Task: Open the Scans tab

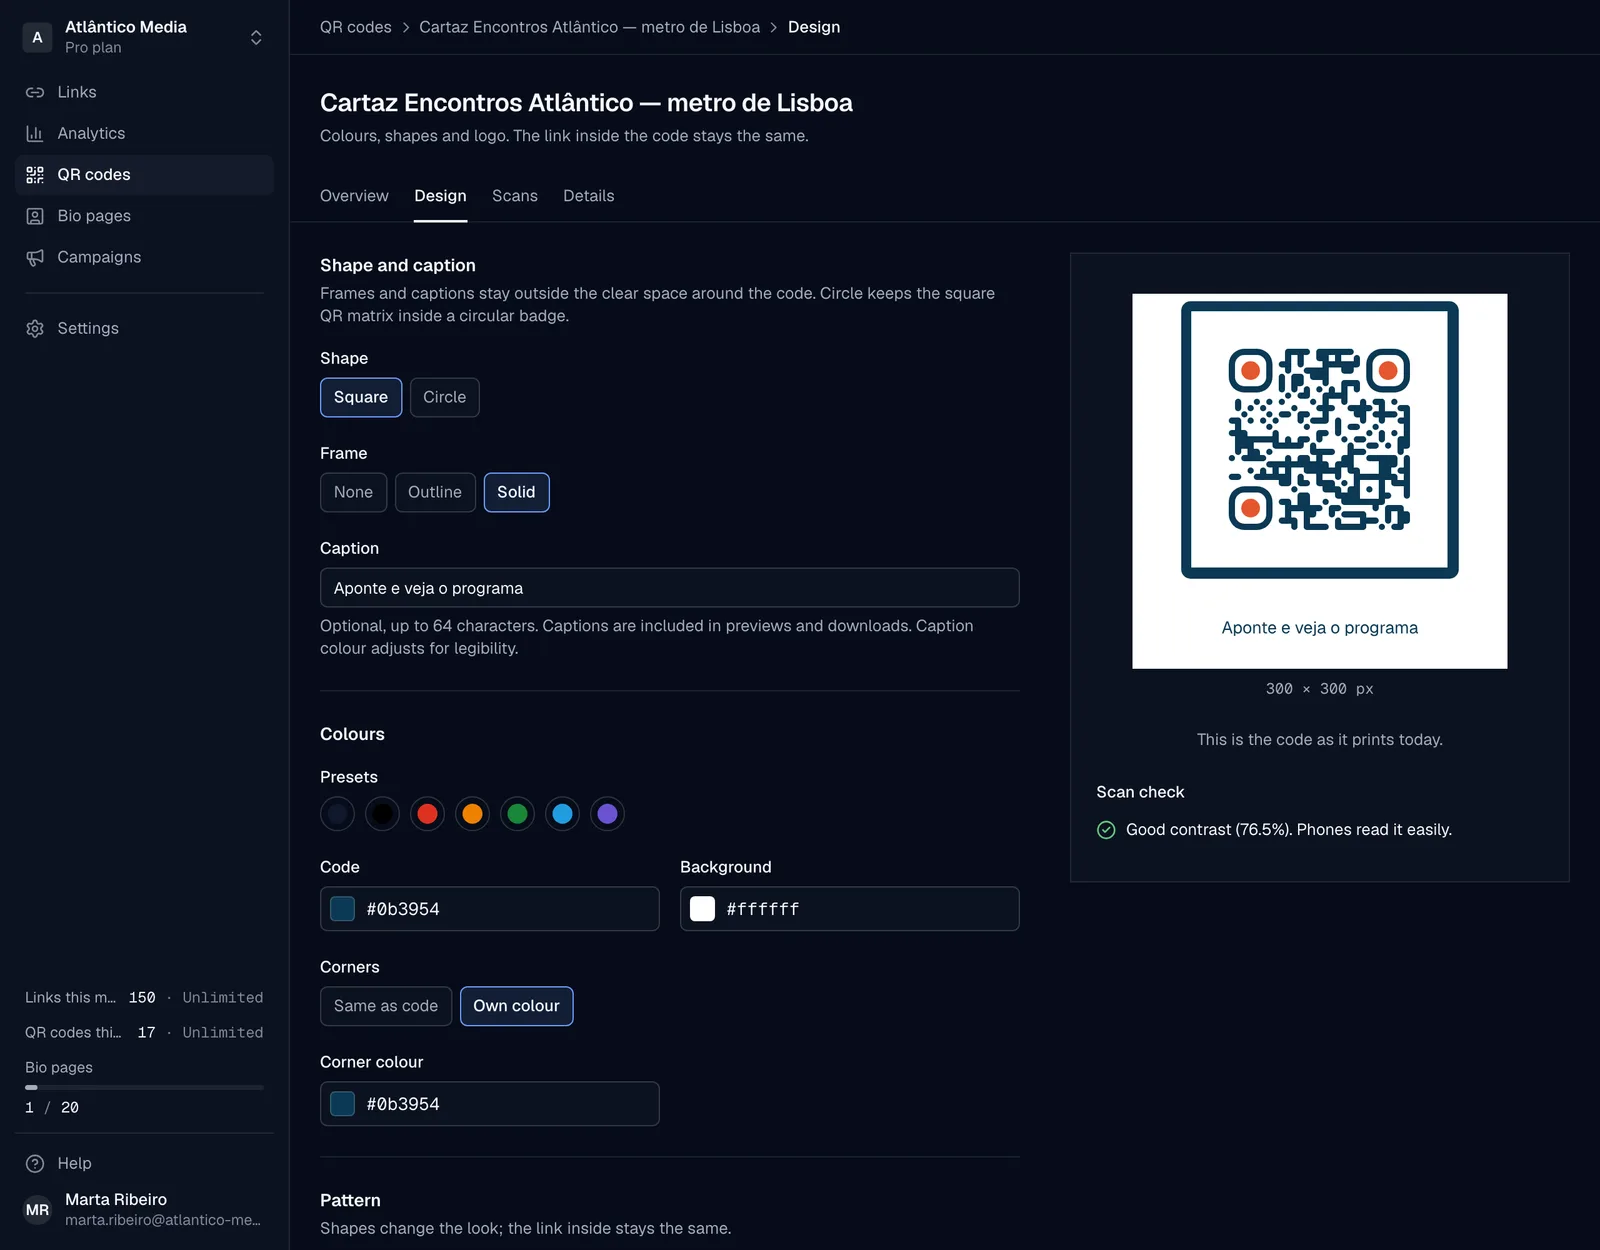Action: (515, 196)
